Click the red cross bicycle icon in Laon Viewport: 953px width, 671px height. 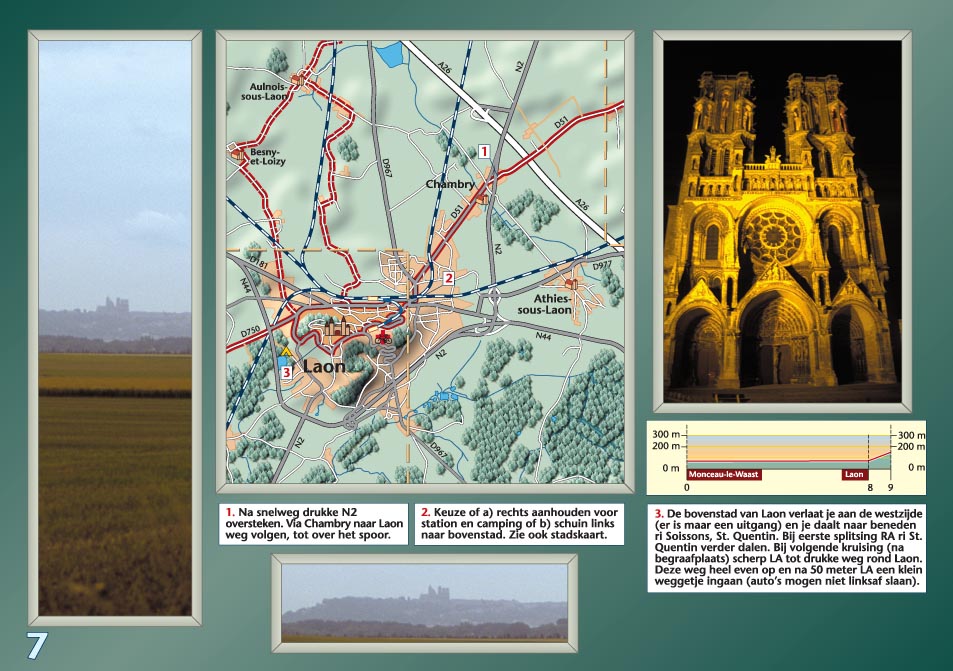tap(382, 338)
